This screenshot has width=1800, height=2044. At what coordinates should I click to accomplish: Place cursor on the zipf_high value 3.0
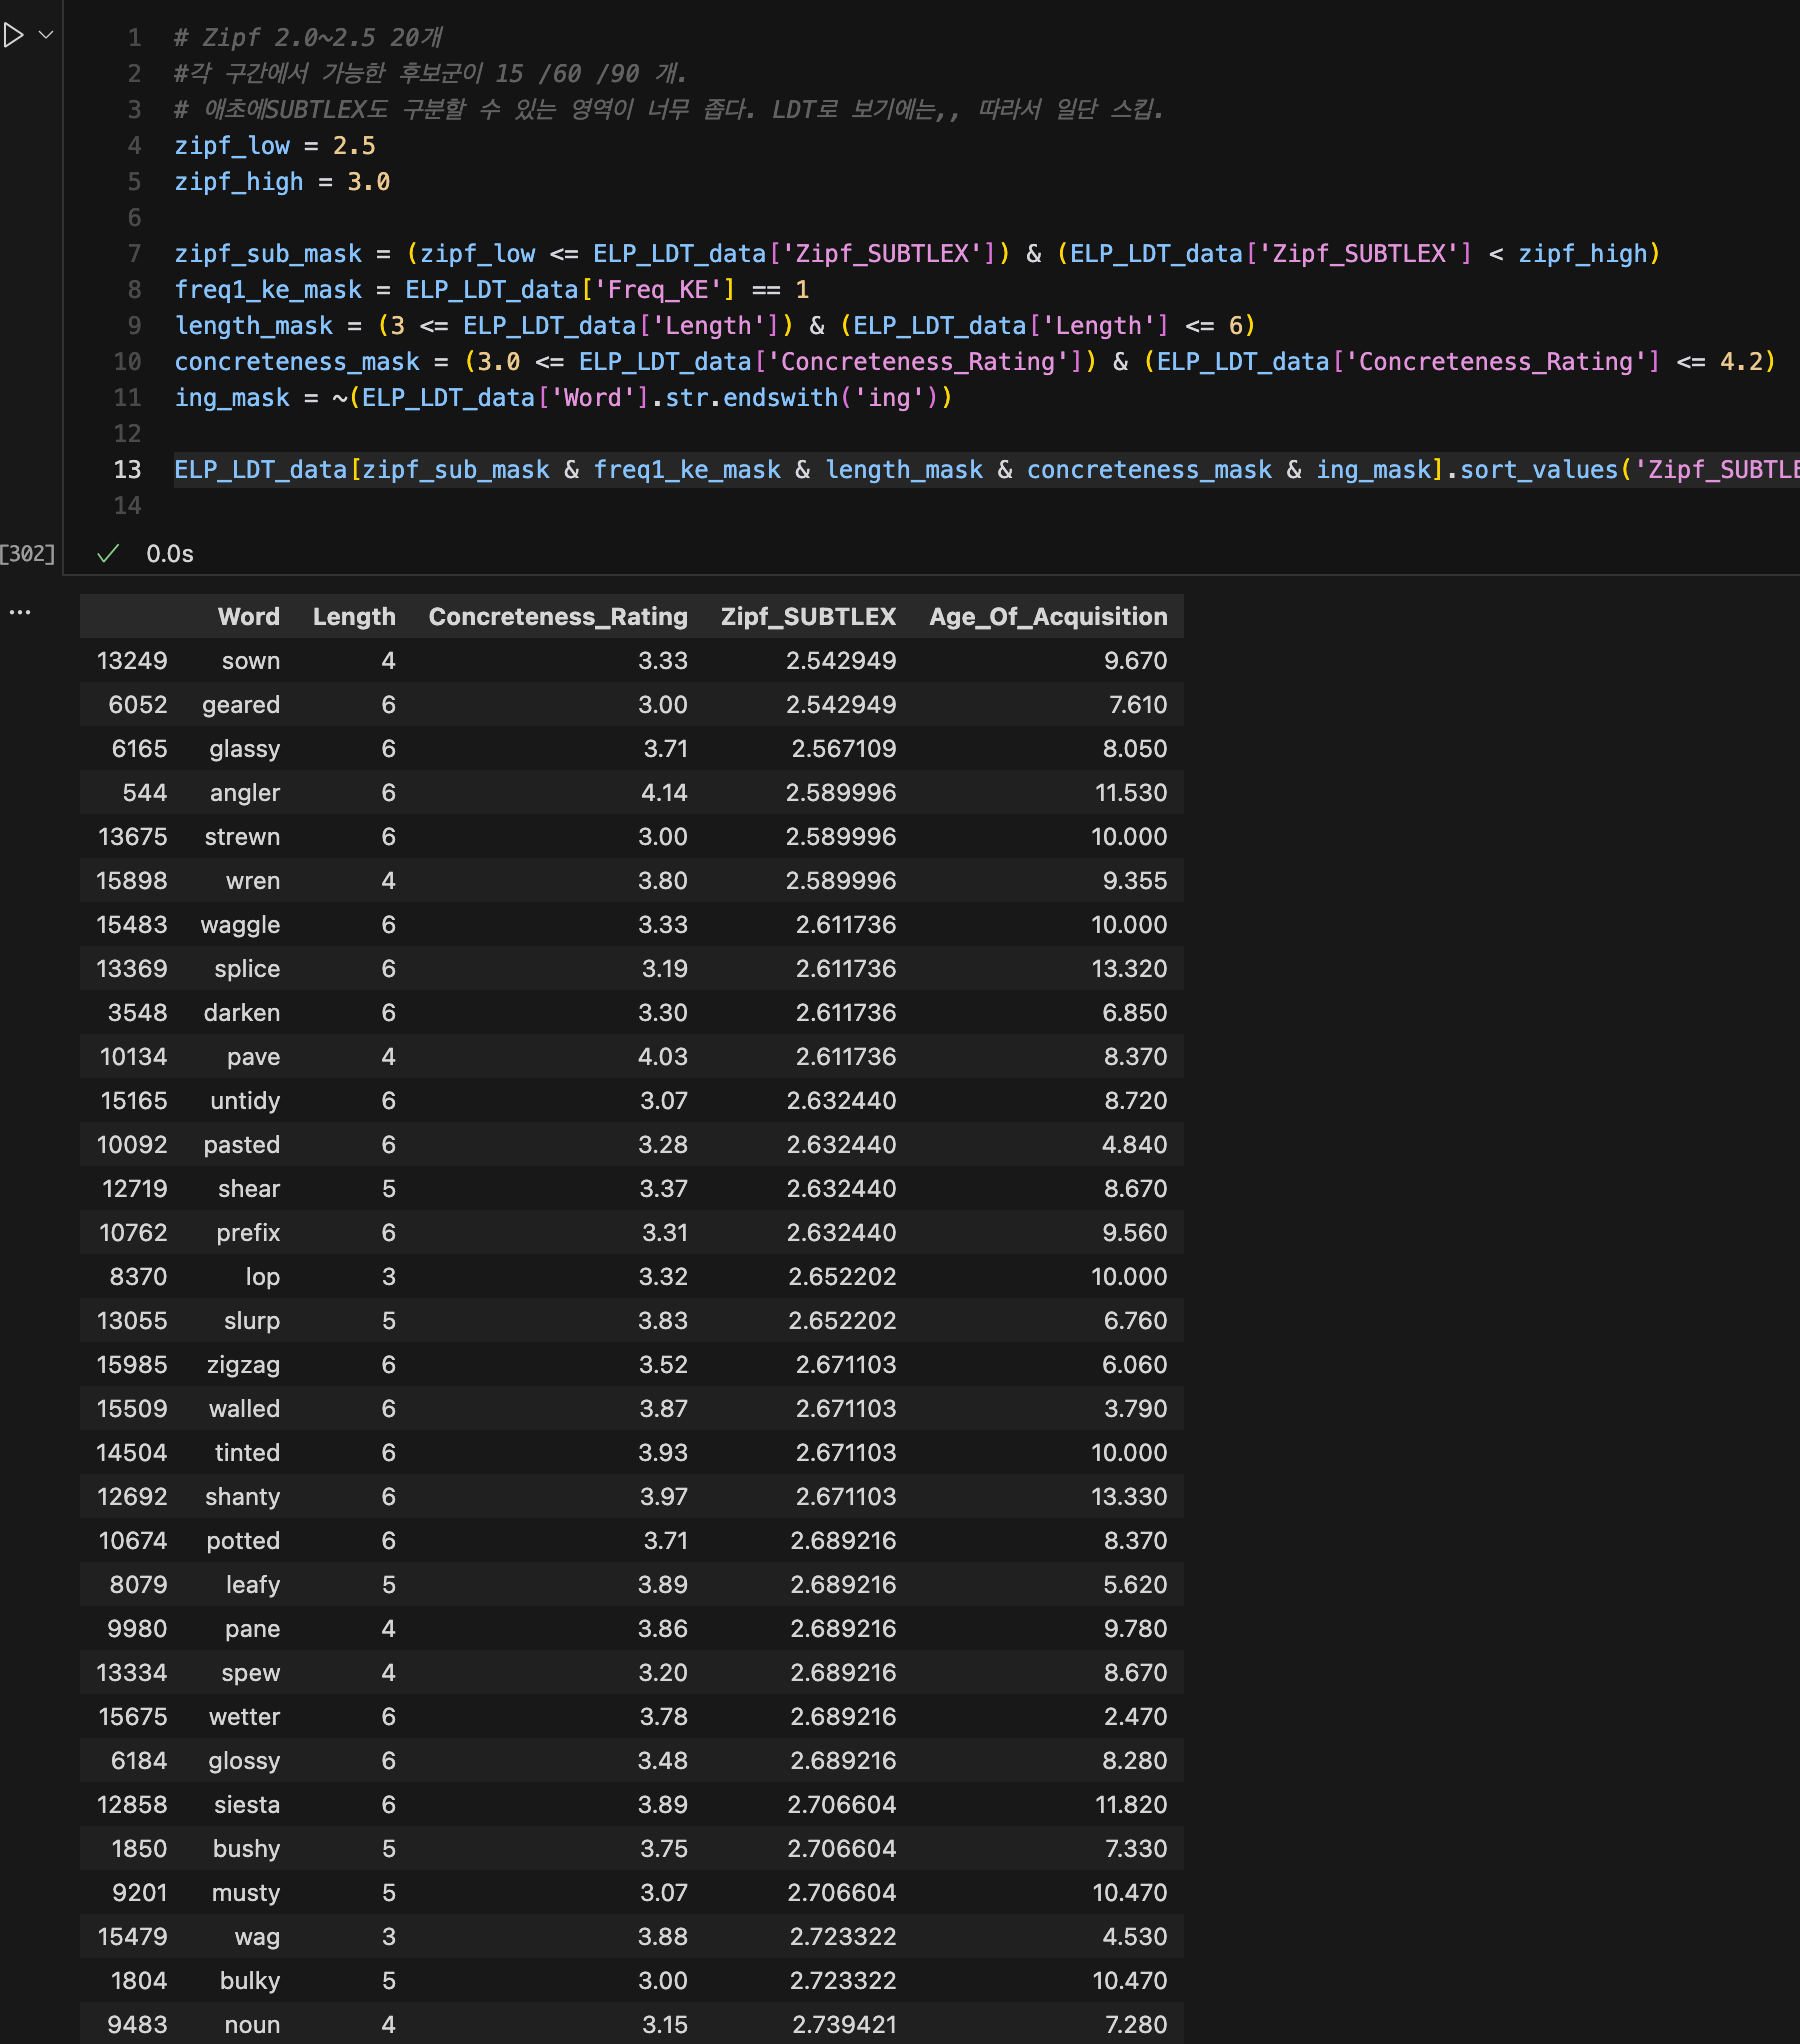[368, 182]
